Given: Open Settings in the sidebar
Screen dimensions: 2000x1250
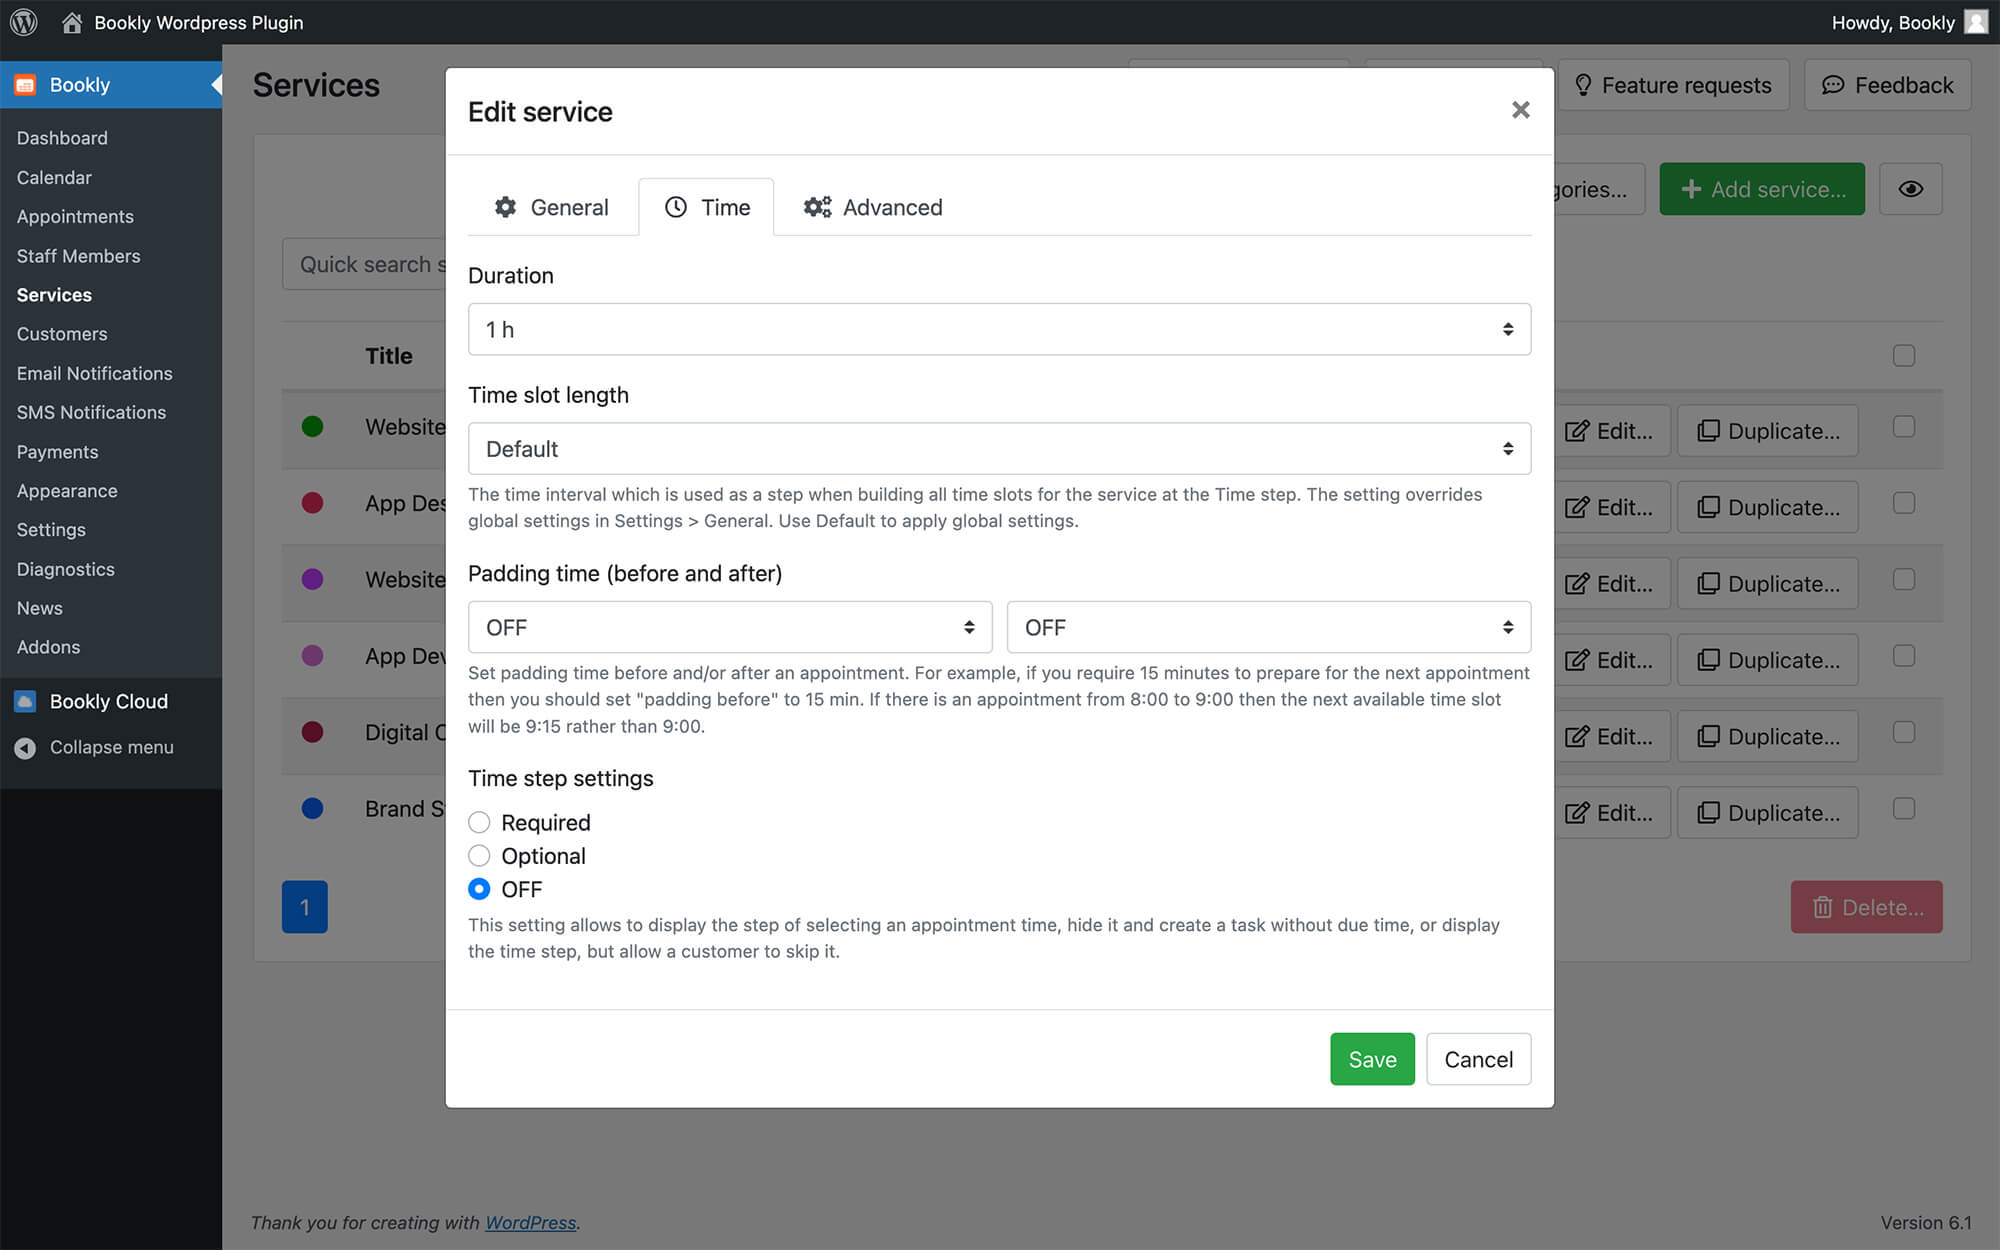Looking at the screenshot, I should 51,530.
